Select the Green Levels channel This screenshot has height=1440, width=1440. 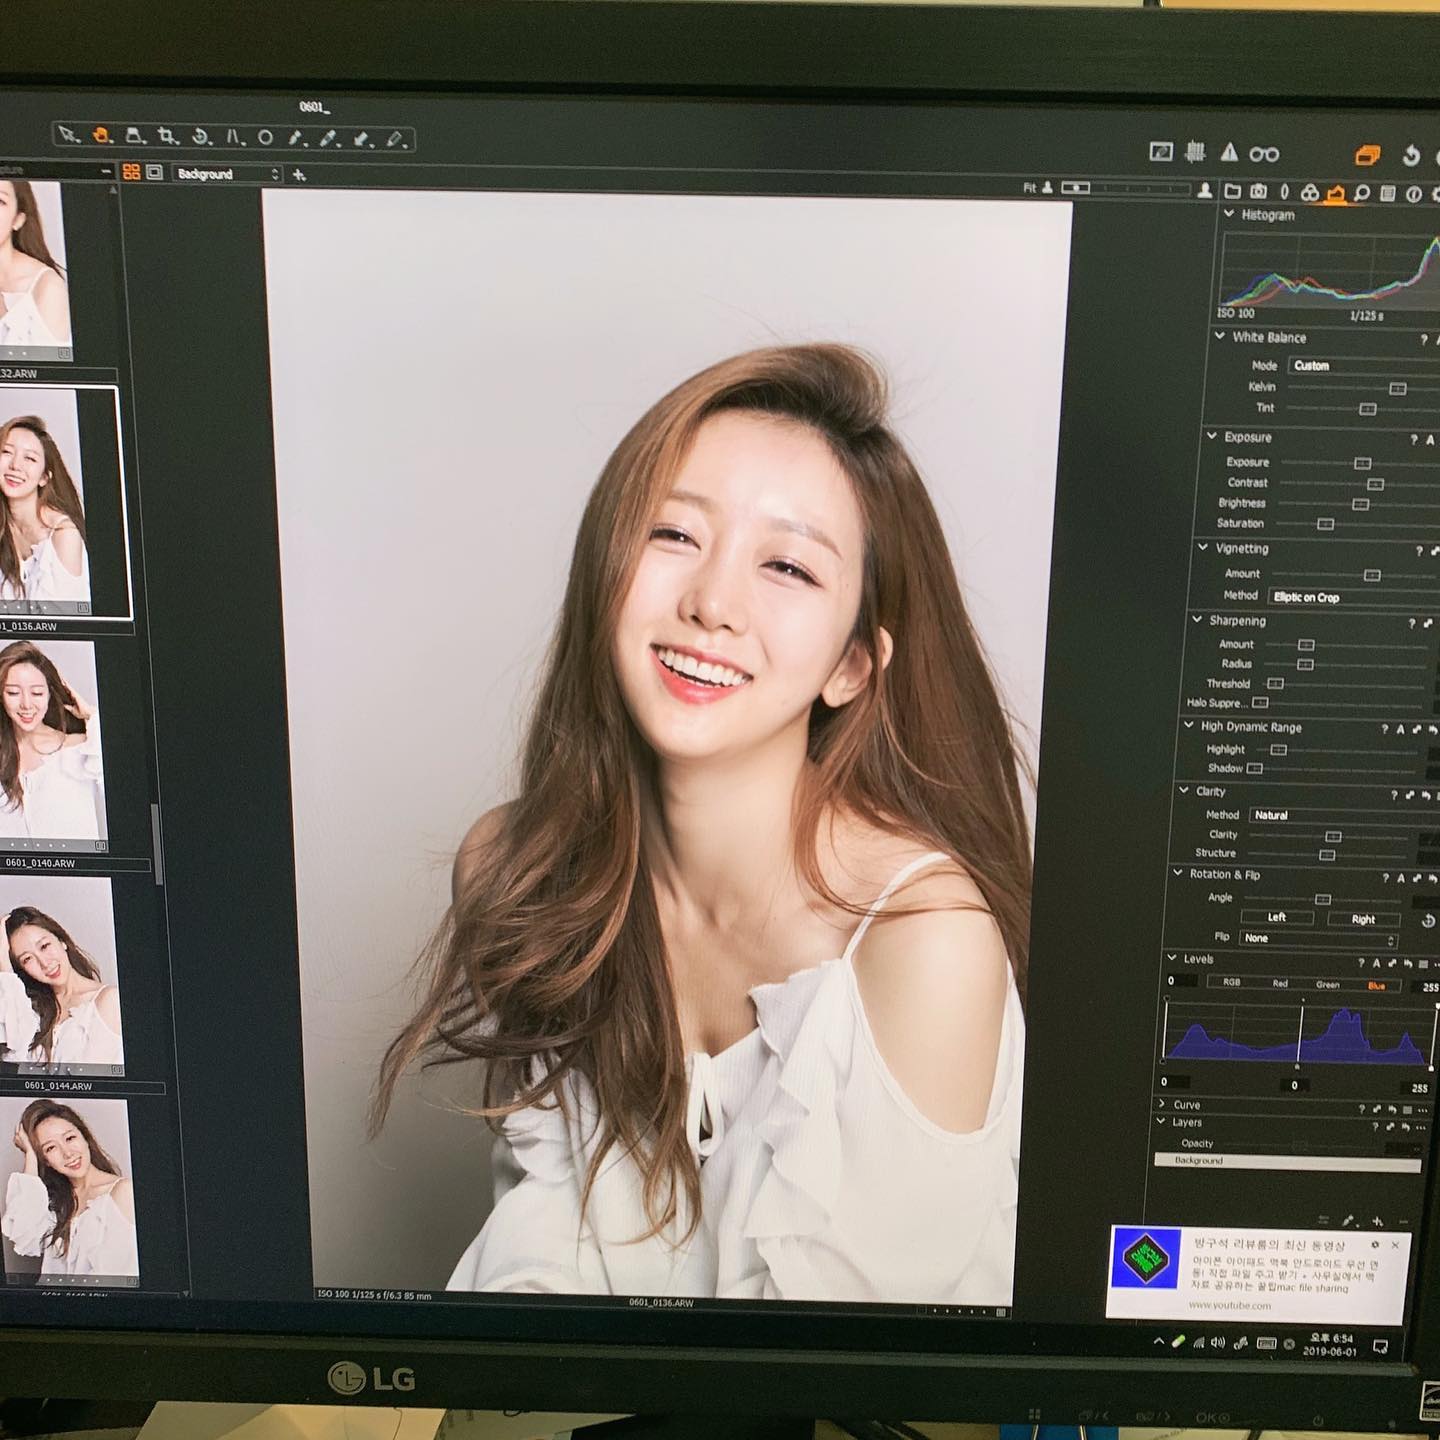point(1328,985)
